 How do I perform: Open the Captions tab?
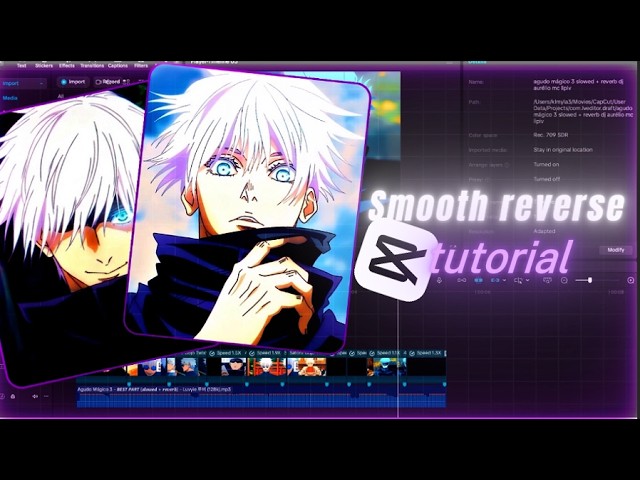click(x=118, y=65)
